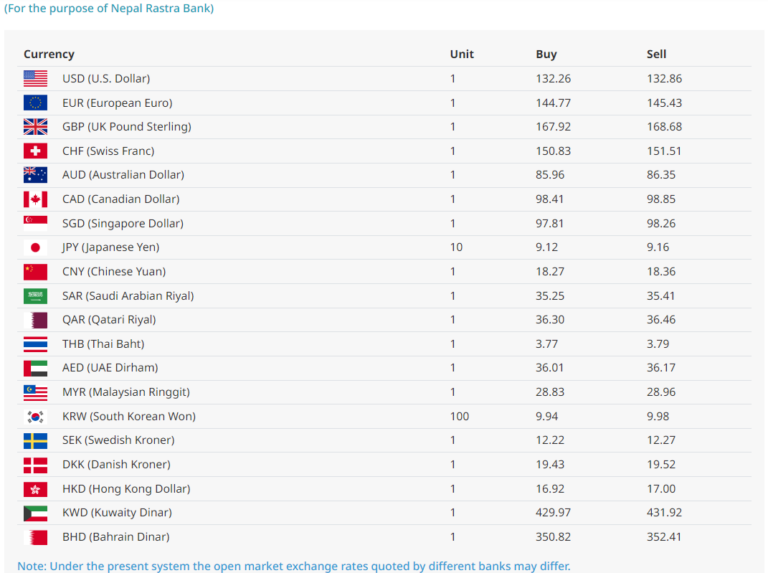The image size is (768, 573).
Task: Select the Kuwait flag icon
Action: tap(35, 513)
